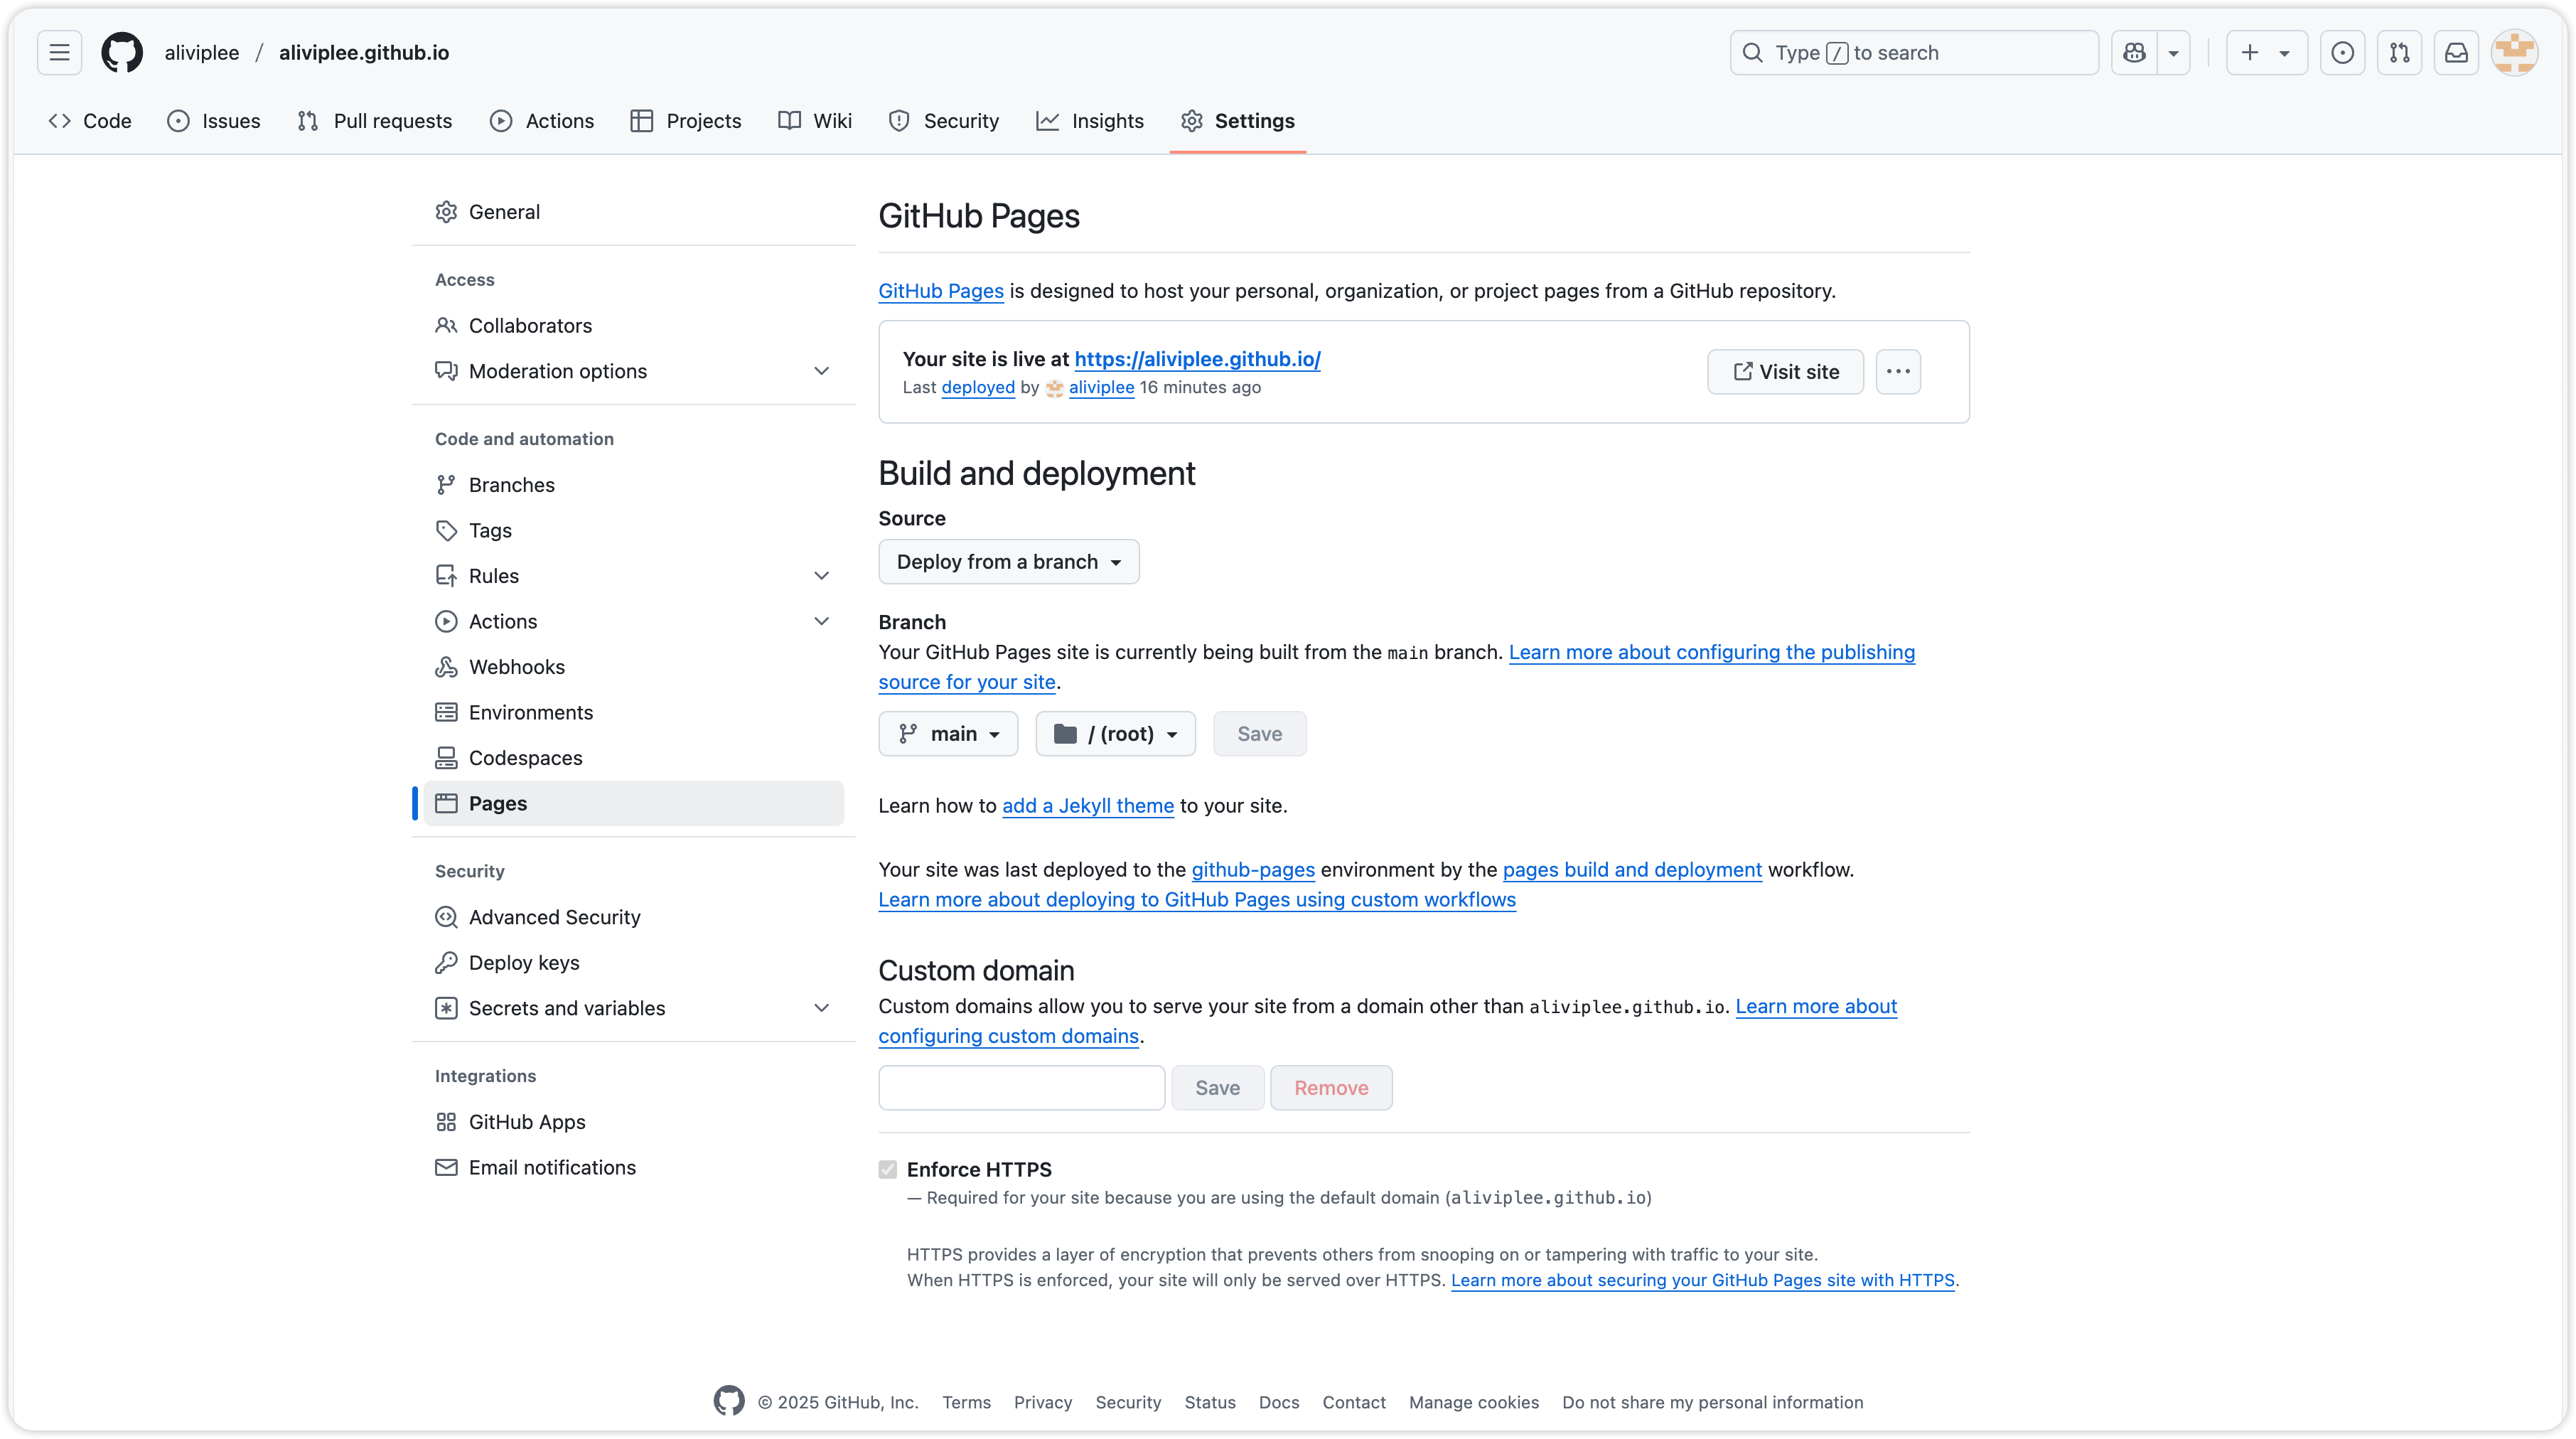Switch to the Code tab

click(90, 120)
